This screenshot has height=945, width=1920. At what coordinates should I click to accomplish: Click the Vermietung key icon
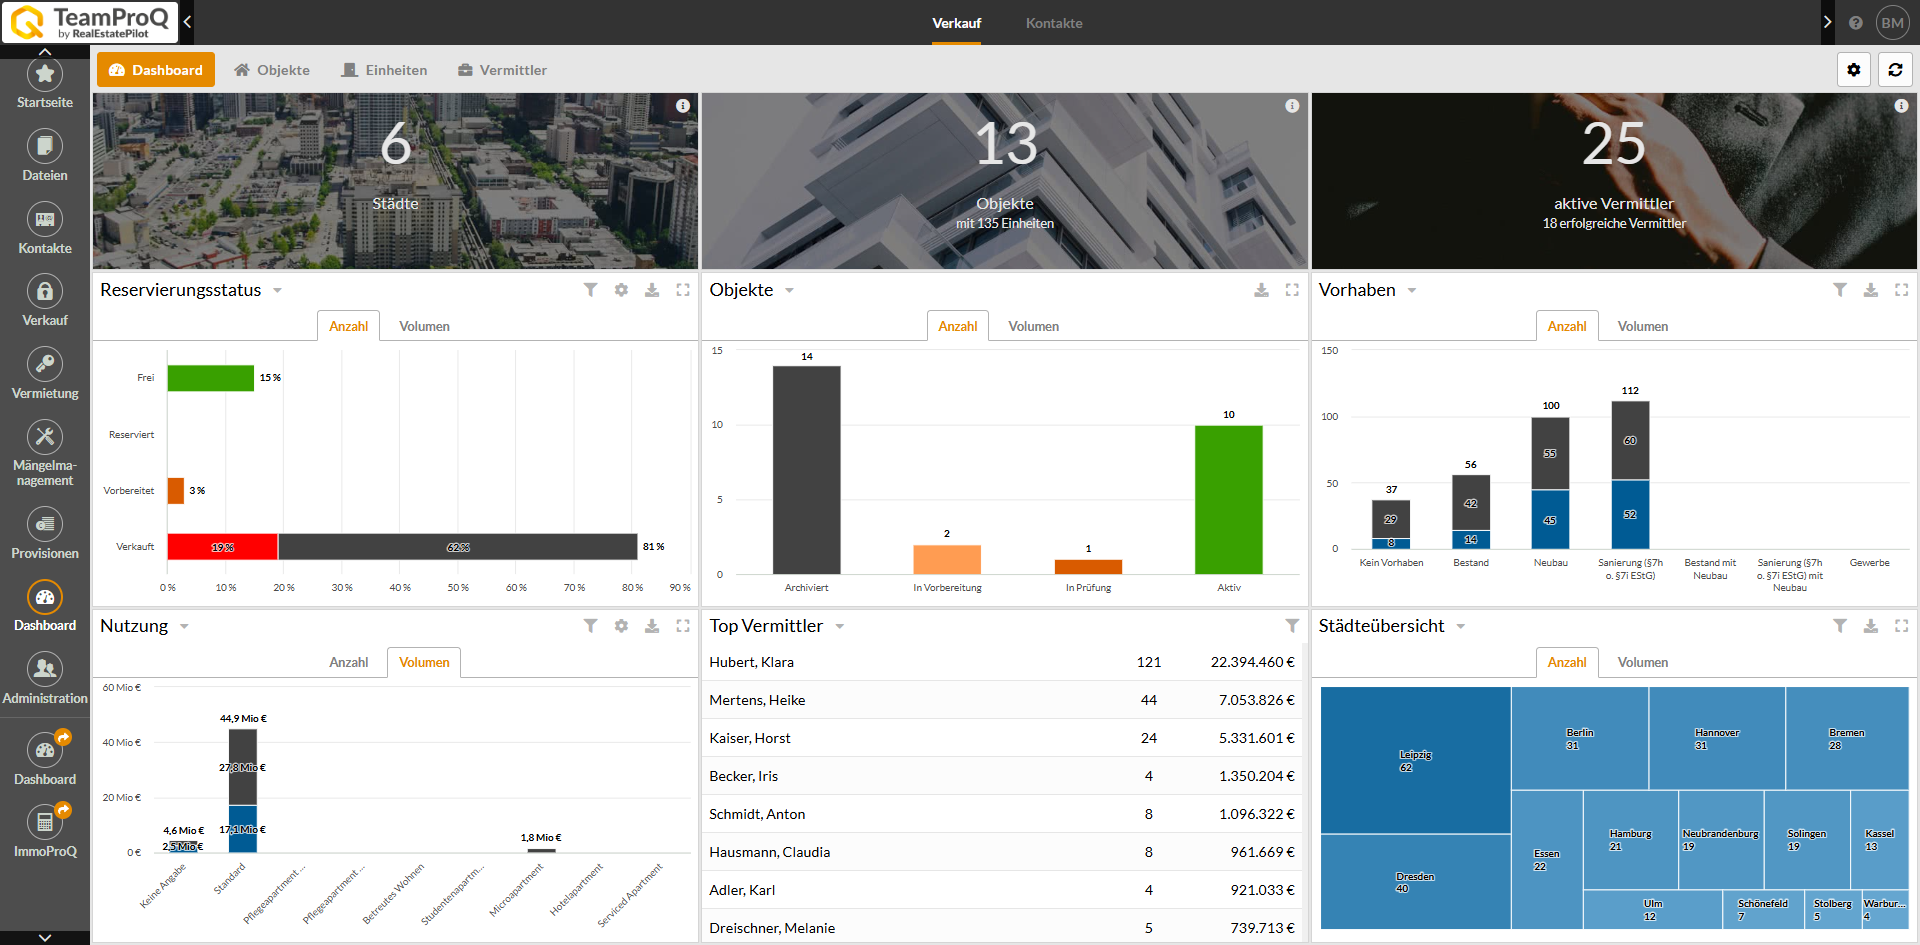pos(44,365)
